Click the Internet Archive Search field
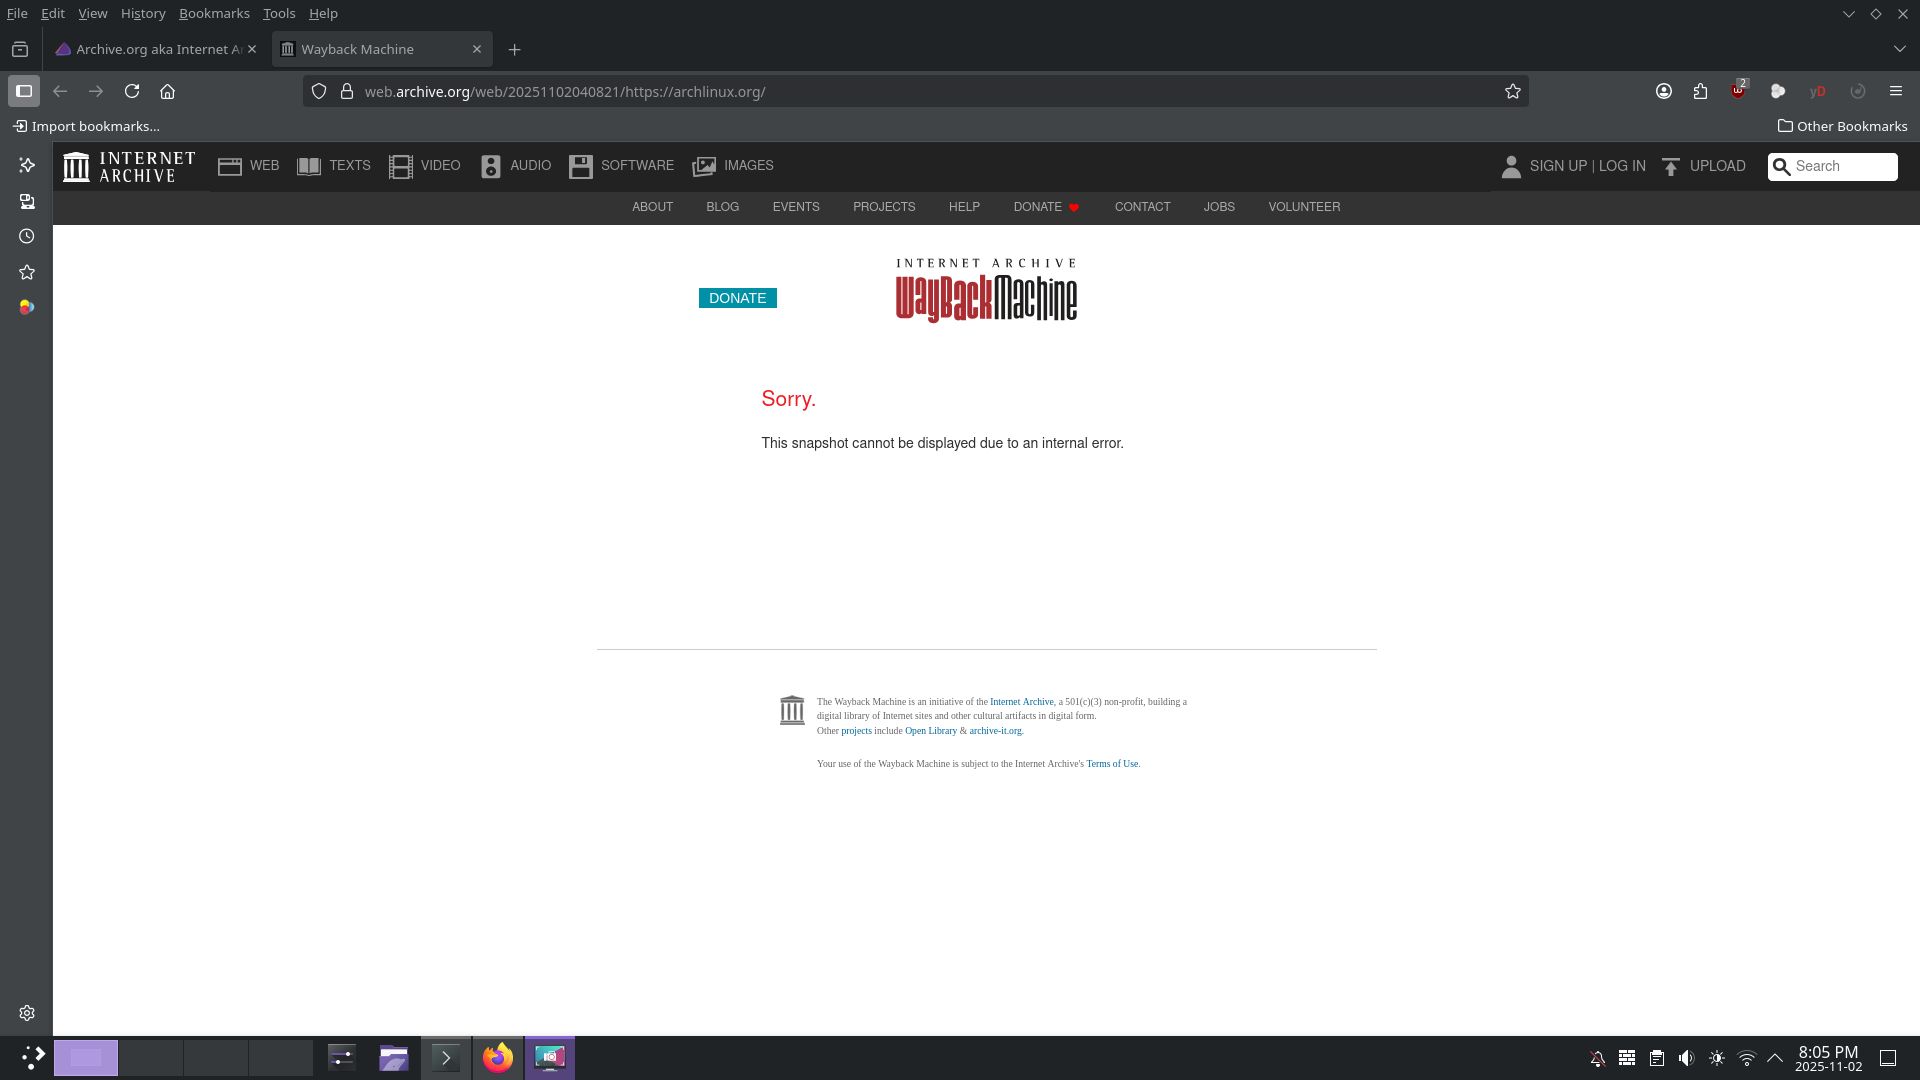This screenshot has height=1080, width=1920. point(1842,166)
